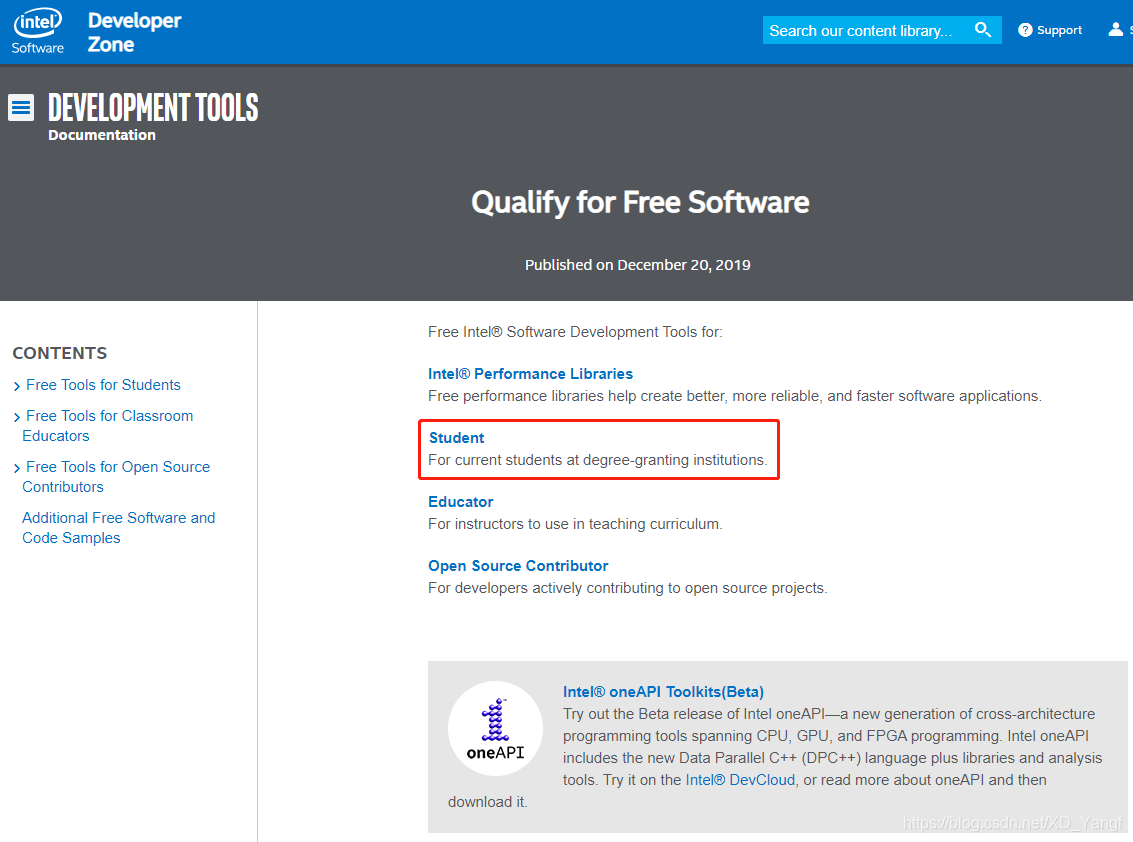Click the Qualify for Free Software title
This screenshot has width=1133, height=842.
pyautogui.click(x=640, y=202)
